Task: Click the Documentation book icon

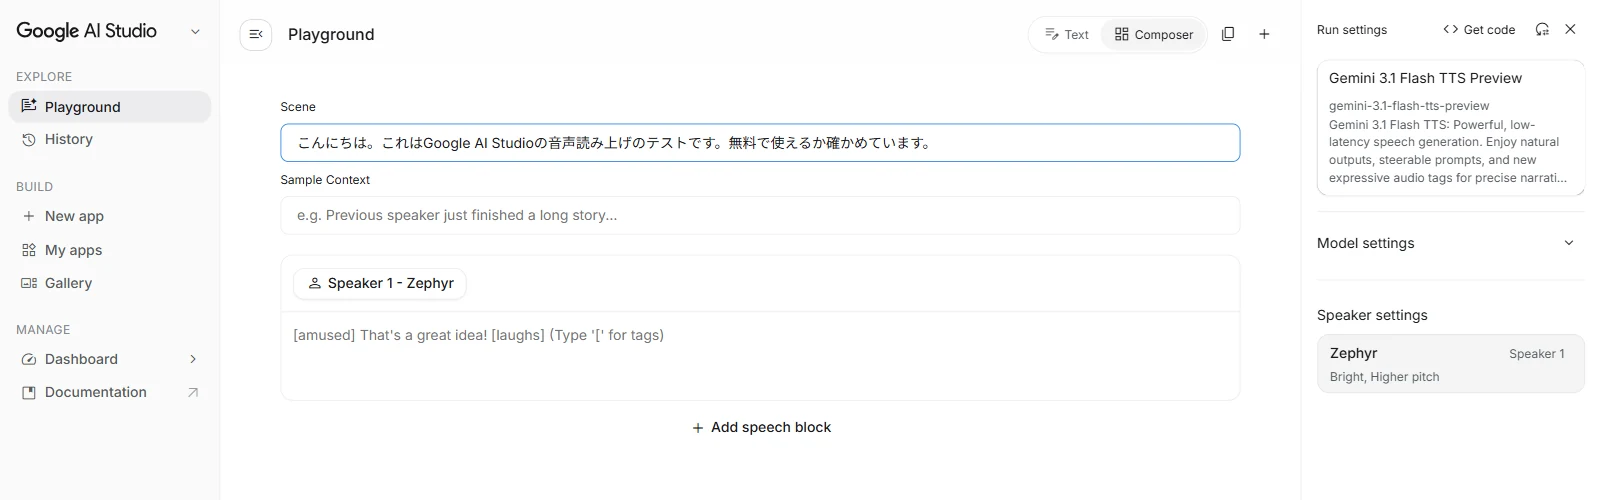Action: (29, 392)
